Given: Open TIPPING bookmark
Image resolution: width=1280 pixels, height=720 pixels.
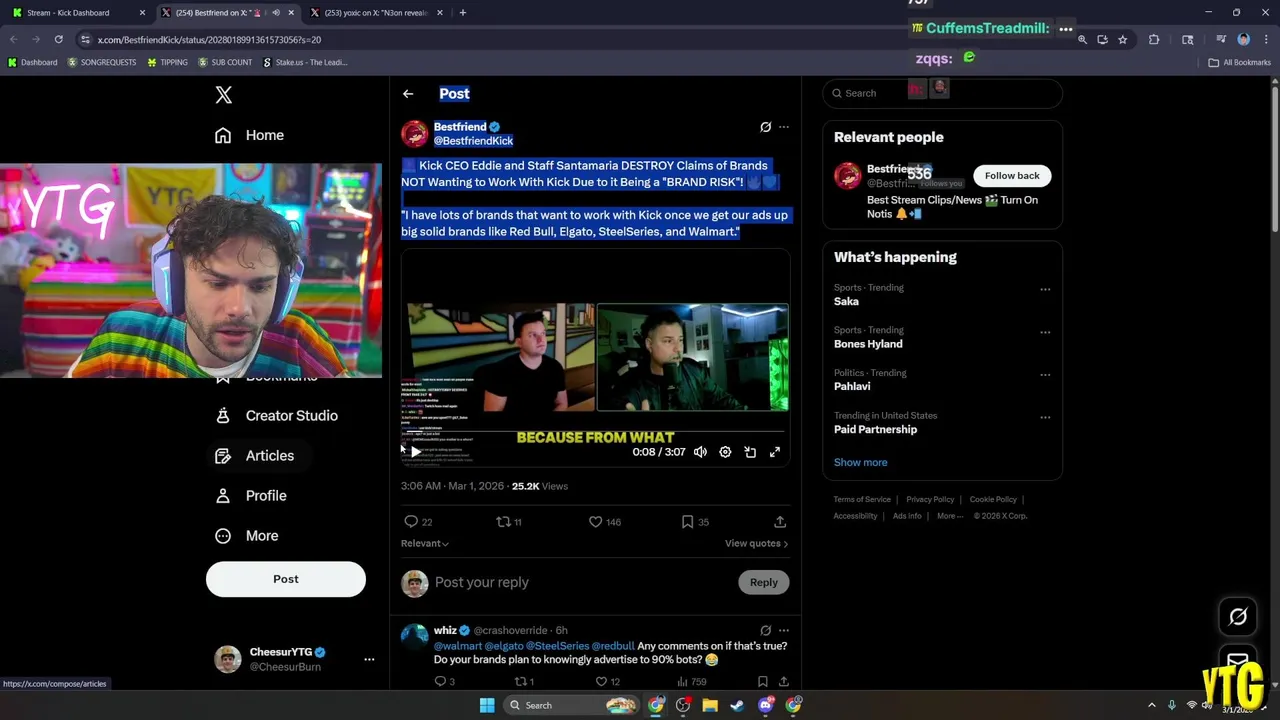Looking at the screenshot, I should [167, 62].
